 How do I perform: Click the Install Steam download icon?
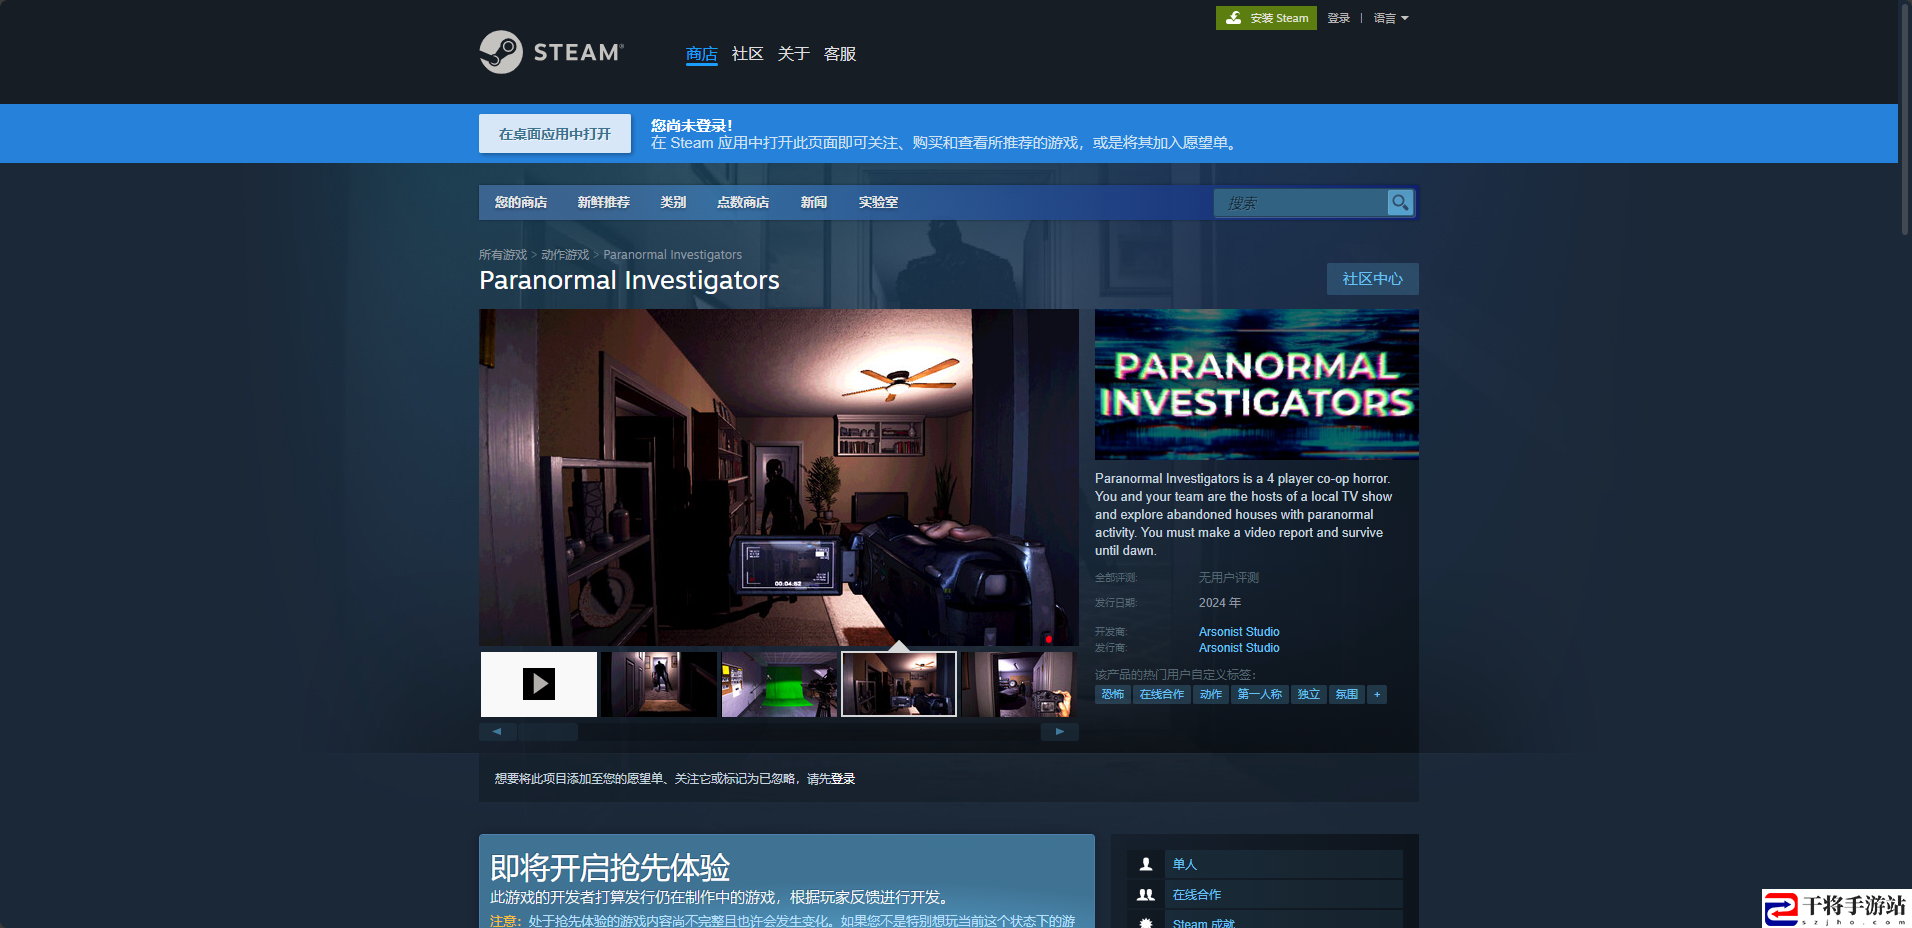pyautogui.click(x=1234, y=18)
